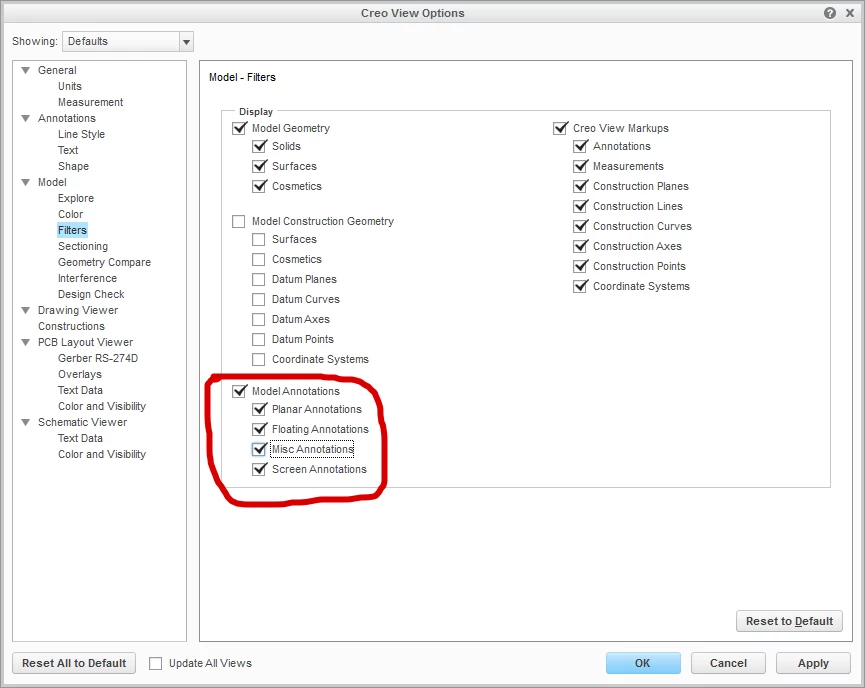
Task: Select Explore under Model
Action: (x=76, y=198)
